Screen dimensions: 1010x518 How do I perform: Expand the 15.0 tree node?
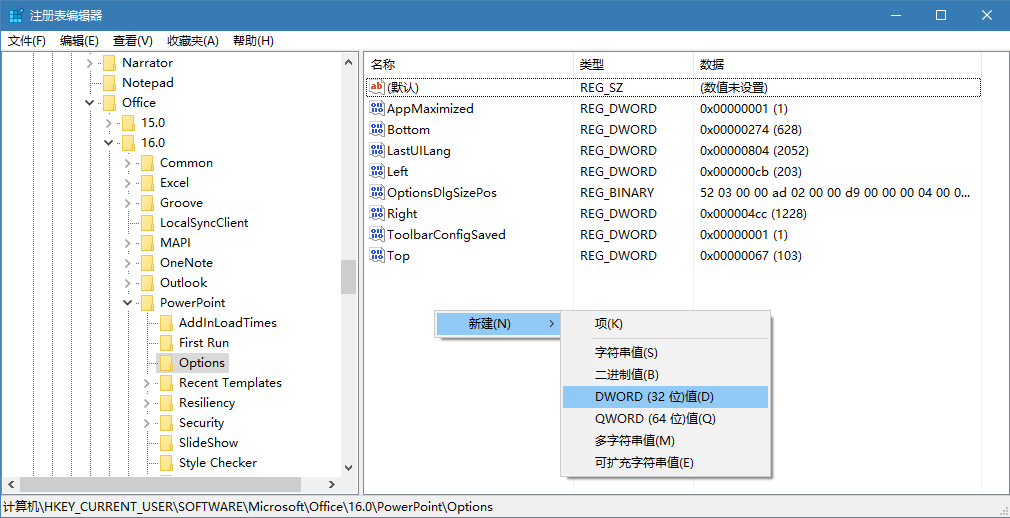(x=108, y=122)
